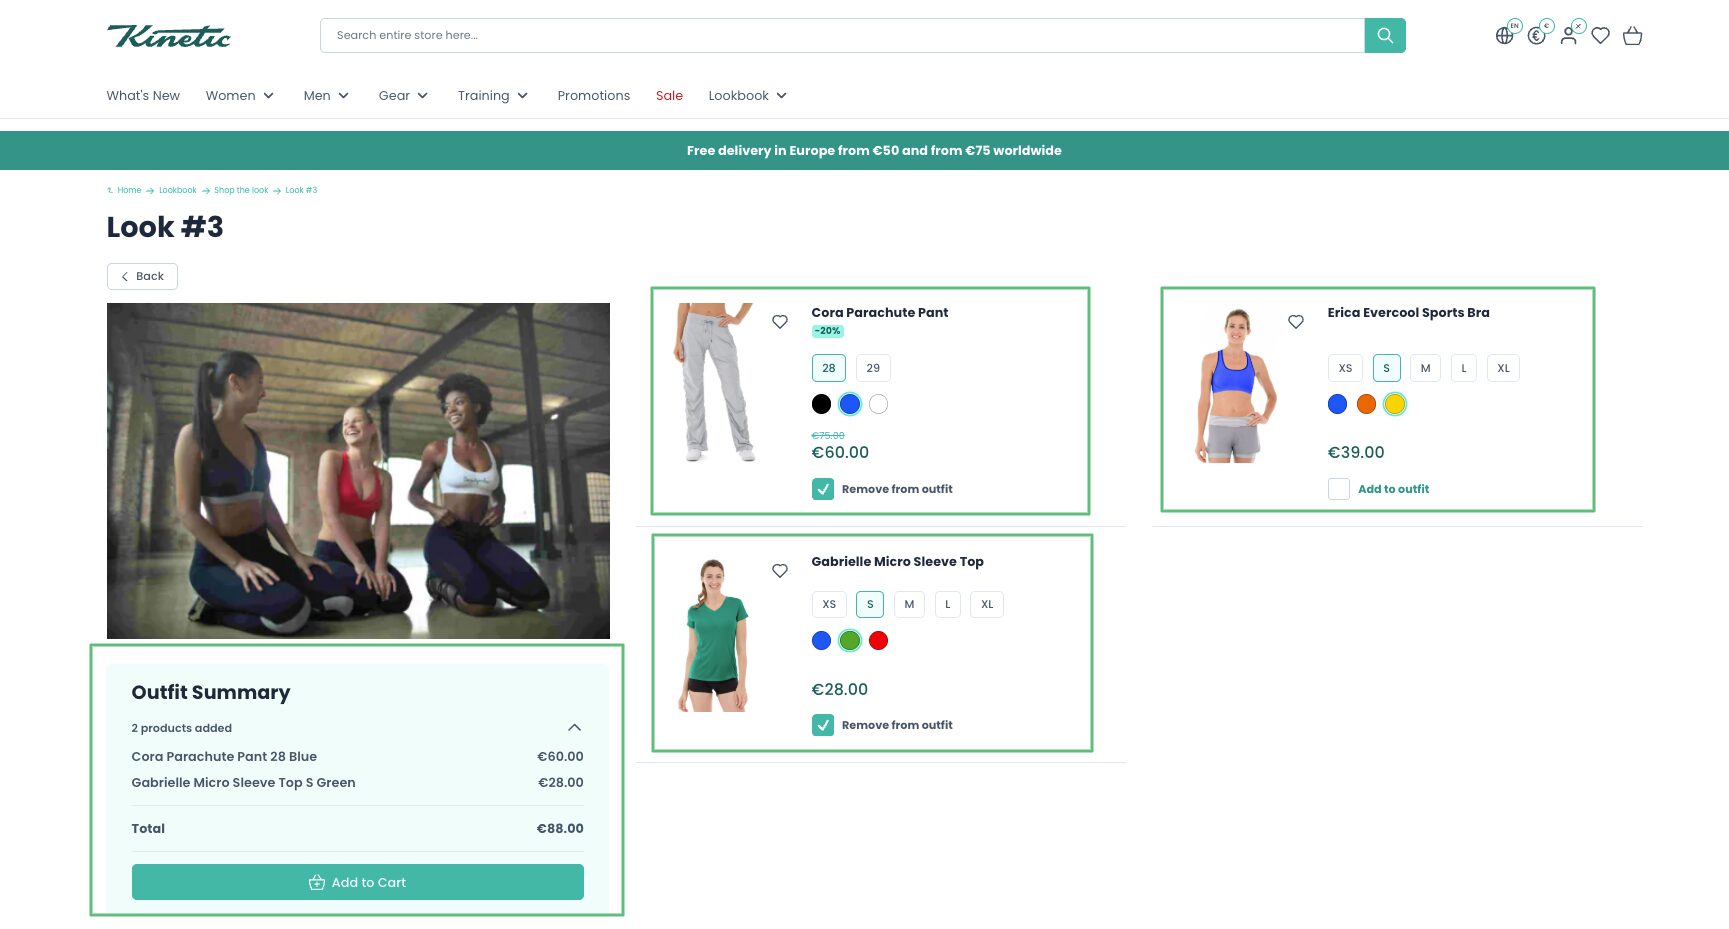The width and height of the screenshot is (1729, 929).
Task: Go to the Promotions menu item
Action: (593, 96)
